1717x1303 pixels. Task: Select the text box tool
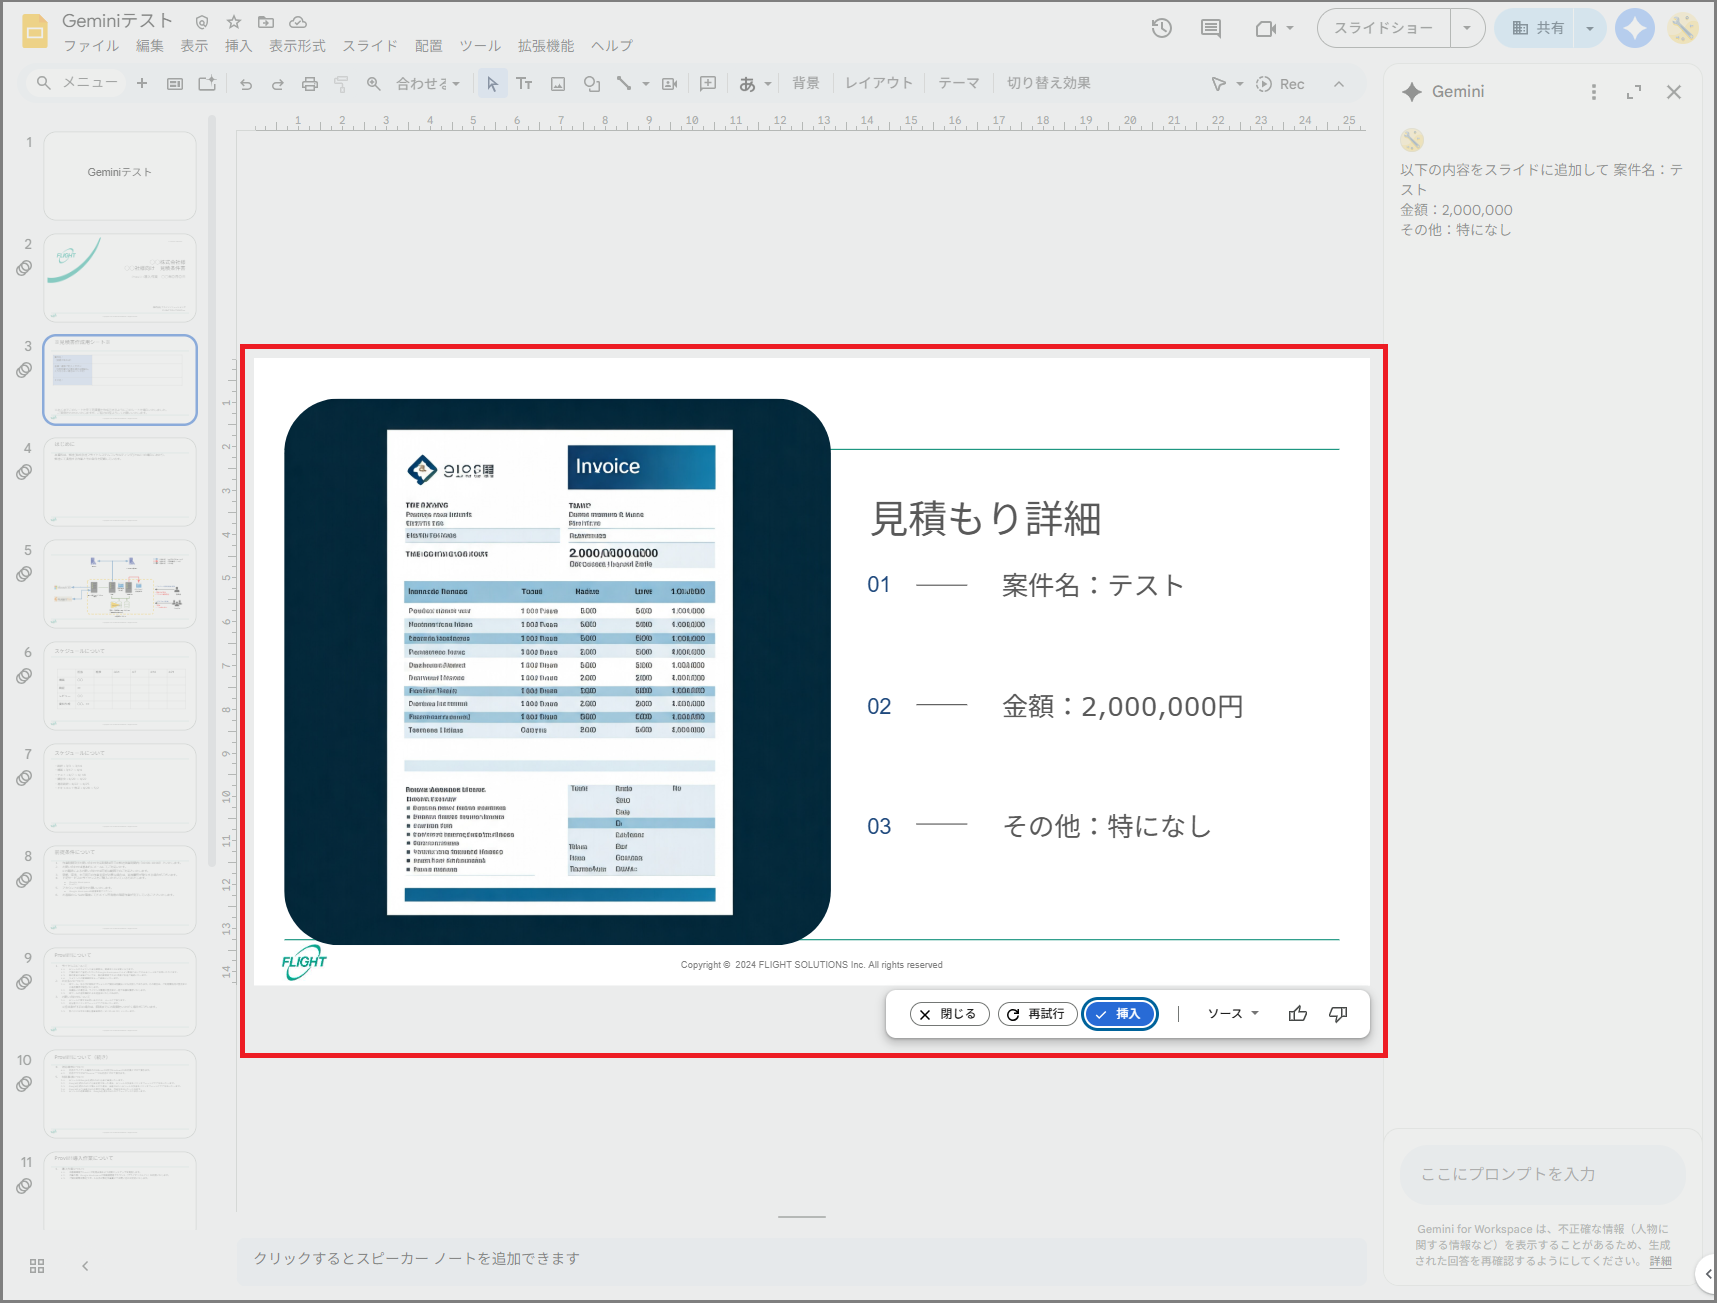pyautogui.click(x=524, y=84)
